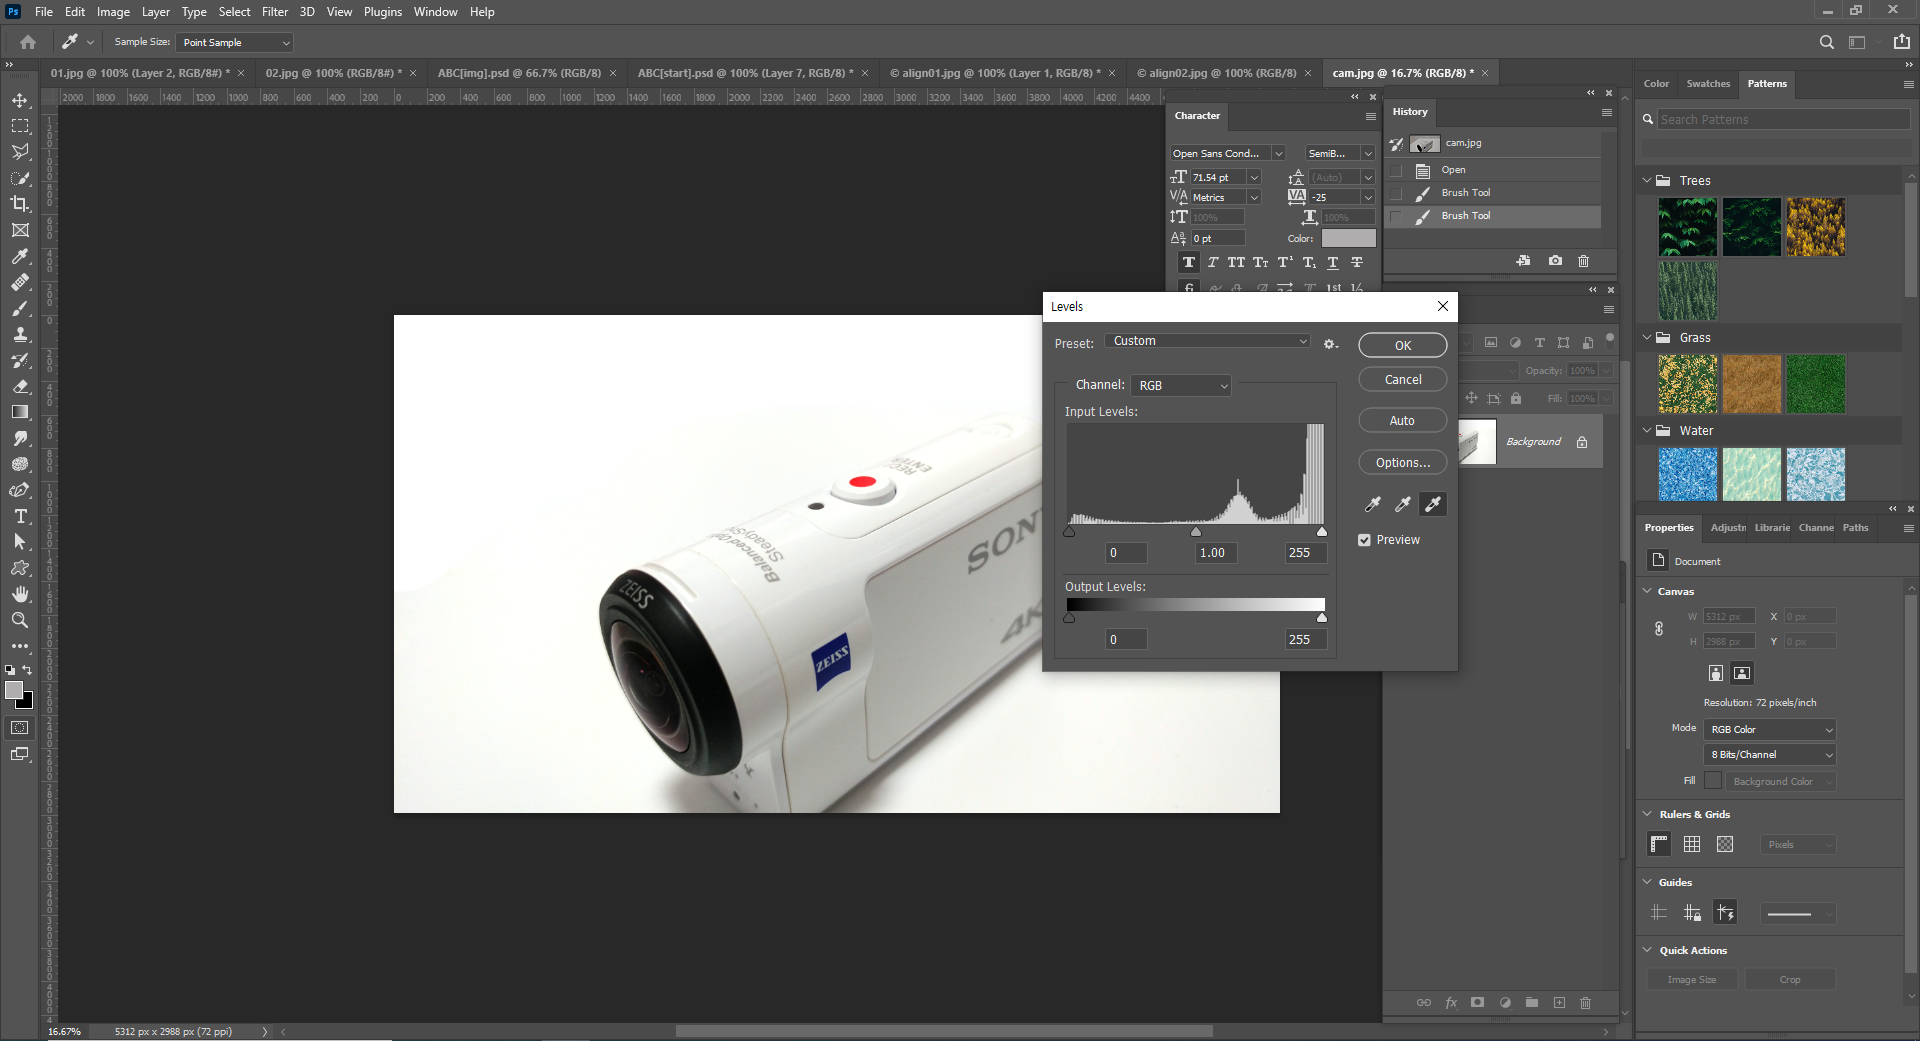
Task: Open the Channel RGB dropdown
Action: [1183, 385]
